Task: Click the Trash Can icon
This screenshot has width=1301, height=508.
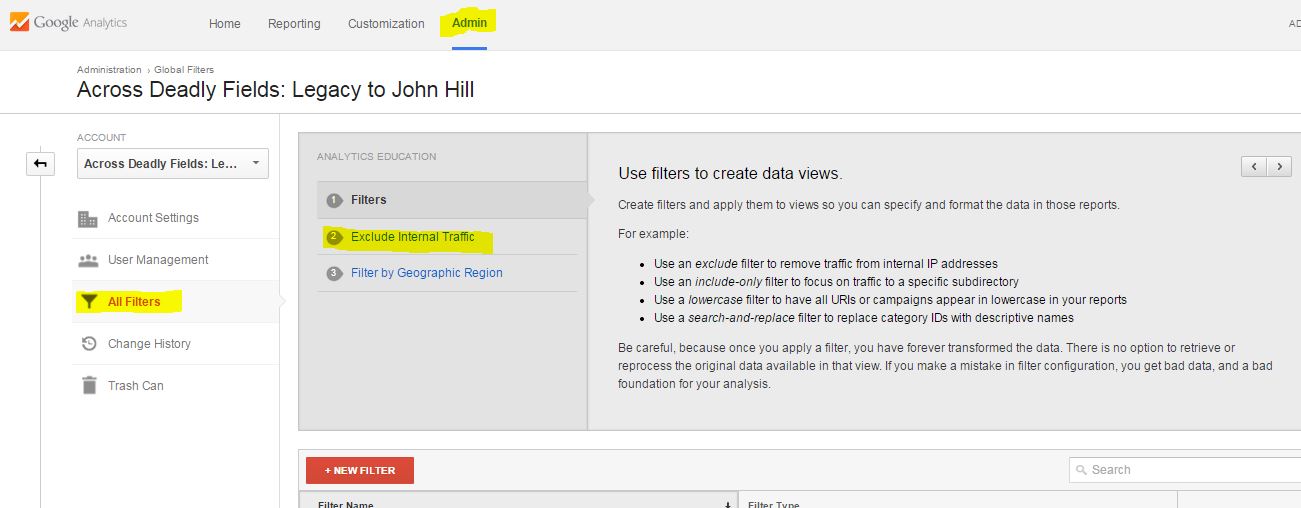Action: (x=88, y=385)
